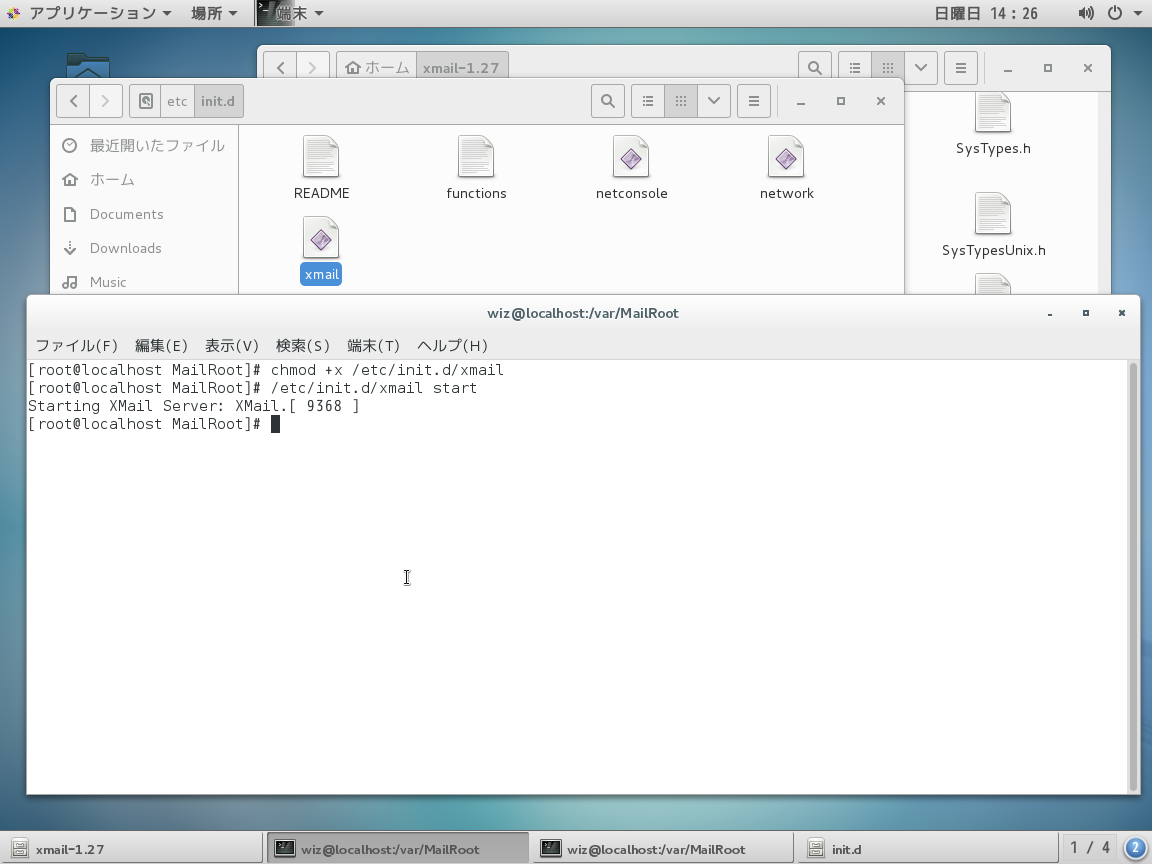Screen dimensions: 1152x864
Task: Click xmail-1.27 path bar segment
Action: click(461, 68)
